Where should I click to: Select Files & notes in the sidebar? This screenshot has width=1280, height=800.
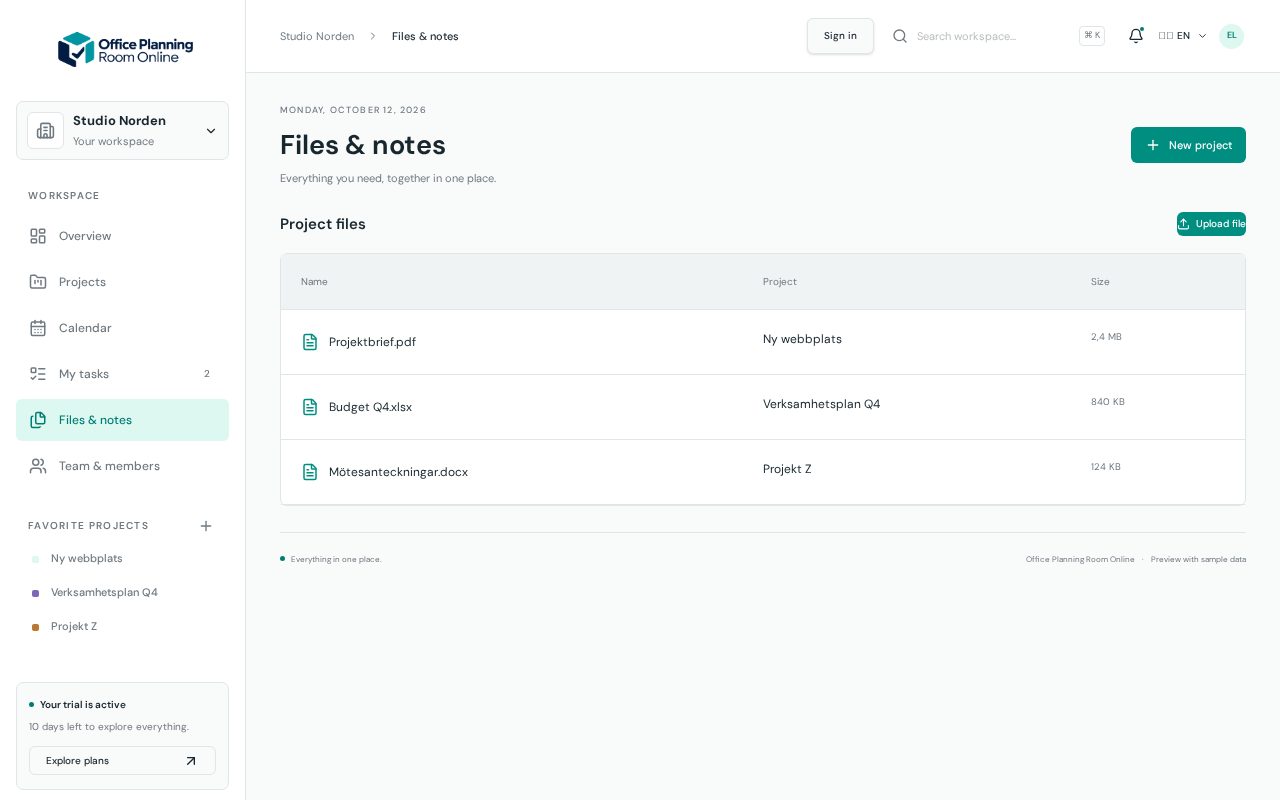pos(122,420)
